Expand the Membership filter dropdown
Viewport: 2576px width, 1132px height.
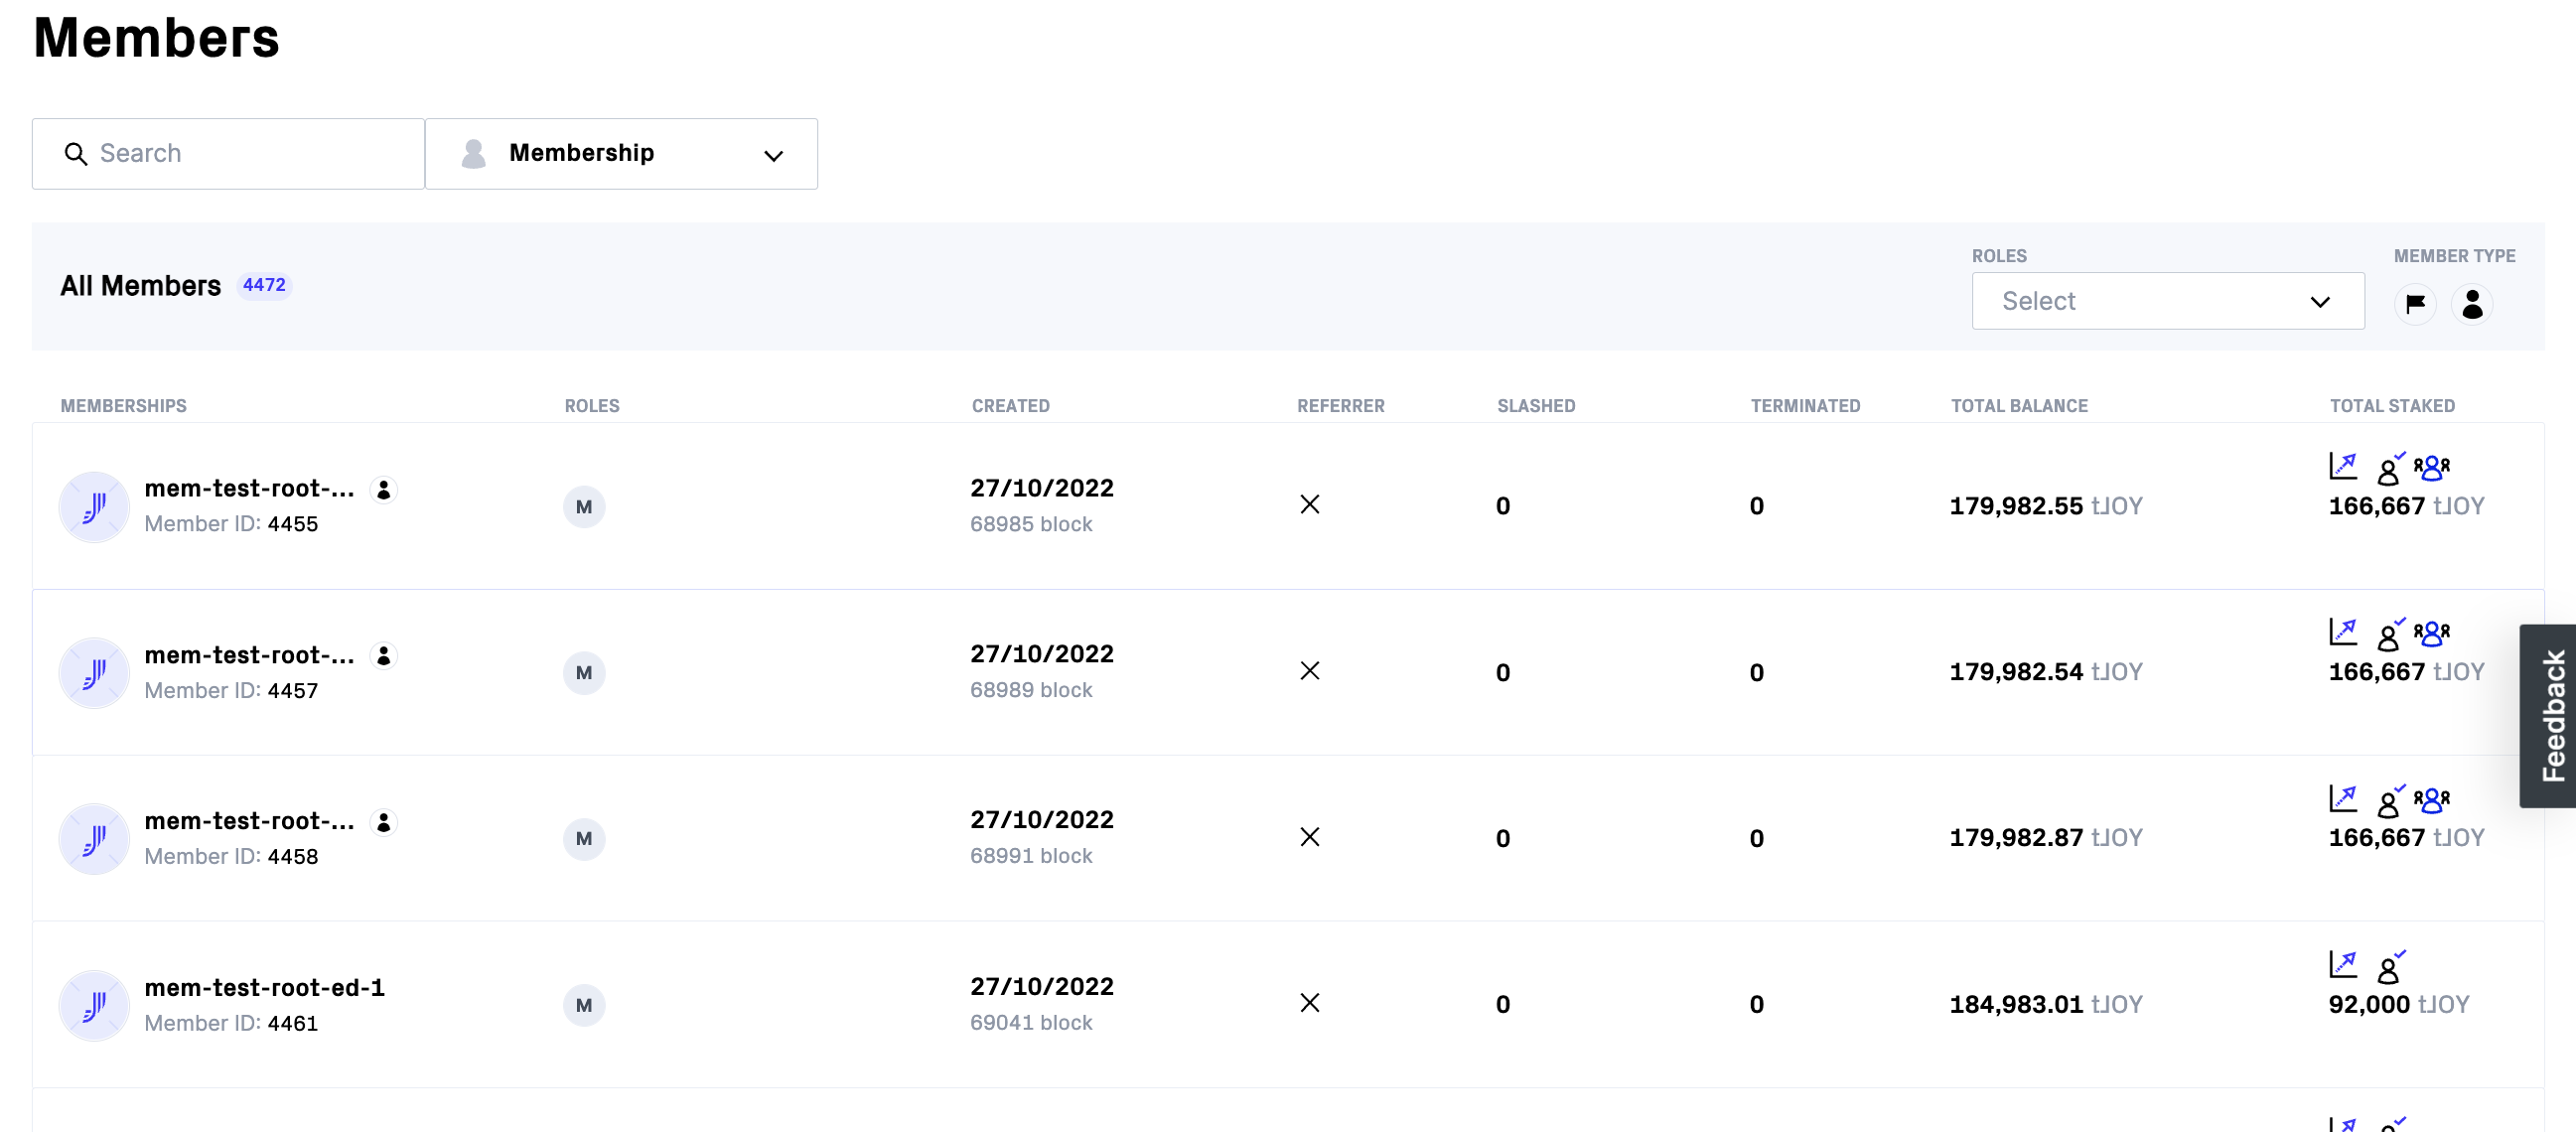(x=621, y=153)
